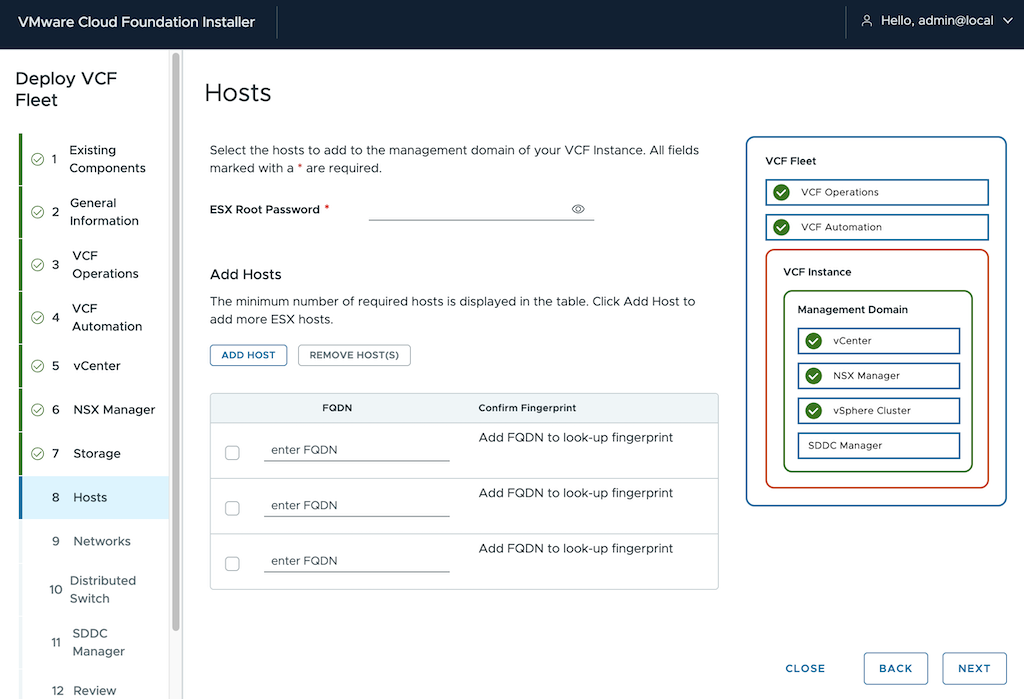The height and width of the screenshot is (699, 1024).
Task: Click the second enter FQDN field
Action: click(357, 506)
